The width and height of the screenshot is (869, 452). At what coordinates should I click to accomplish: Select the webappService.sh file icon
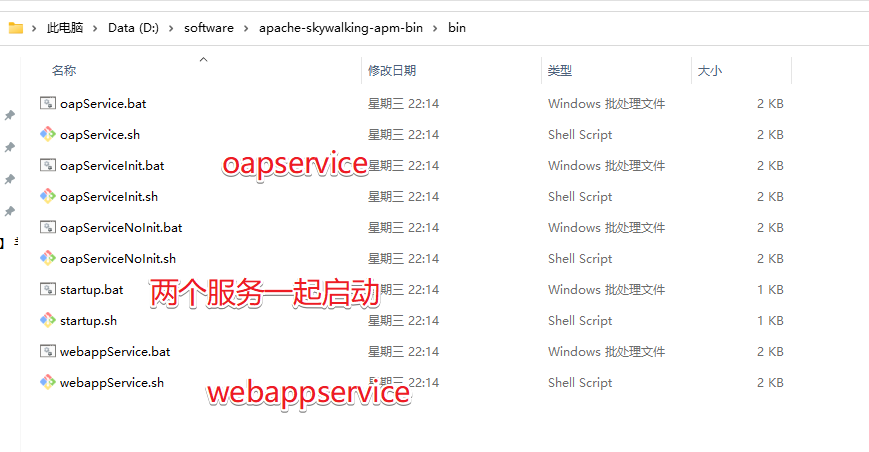tap(48, 382)
